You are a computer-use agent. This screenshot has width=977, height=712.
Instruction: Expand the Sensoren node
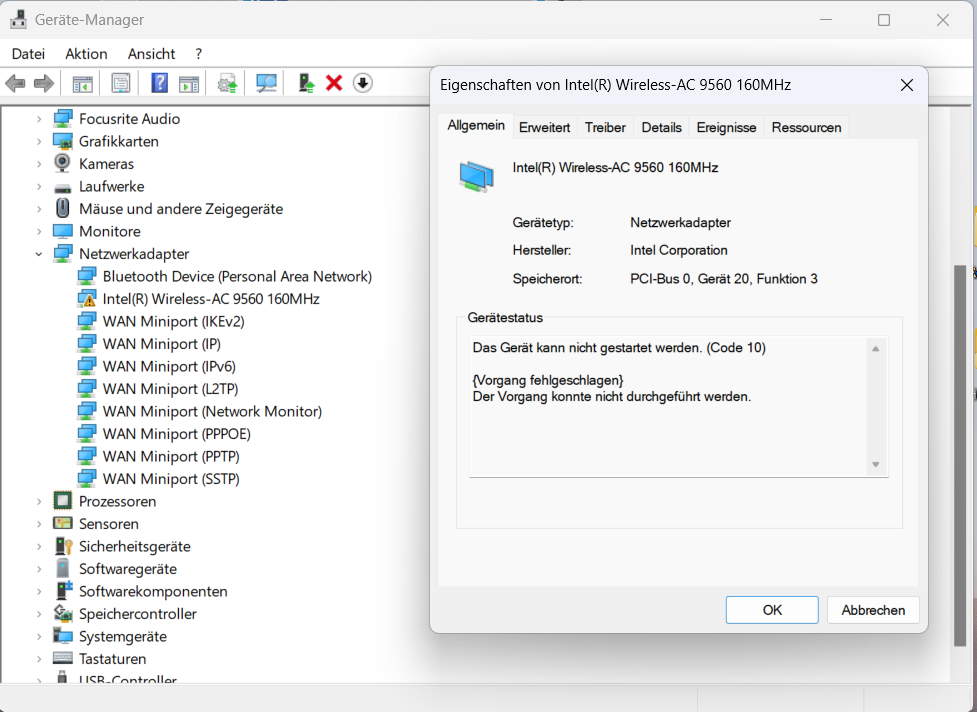(x=39, y=524)
